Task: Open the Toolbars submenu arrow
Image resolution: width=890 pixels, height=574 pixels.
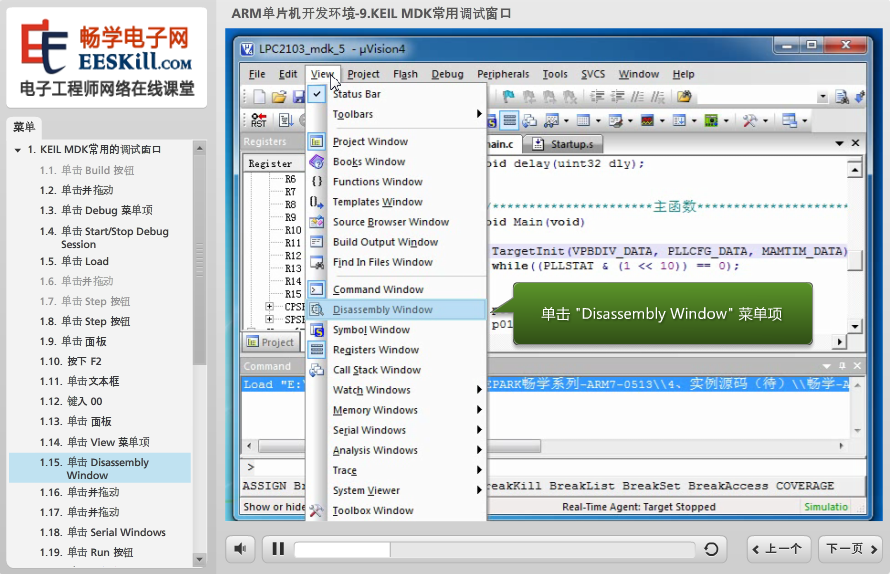Action: [479, 114]
